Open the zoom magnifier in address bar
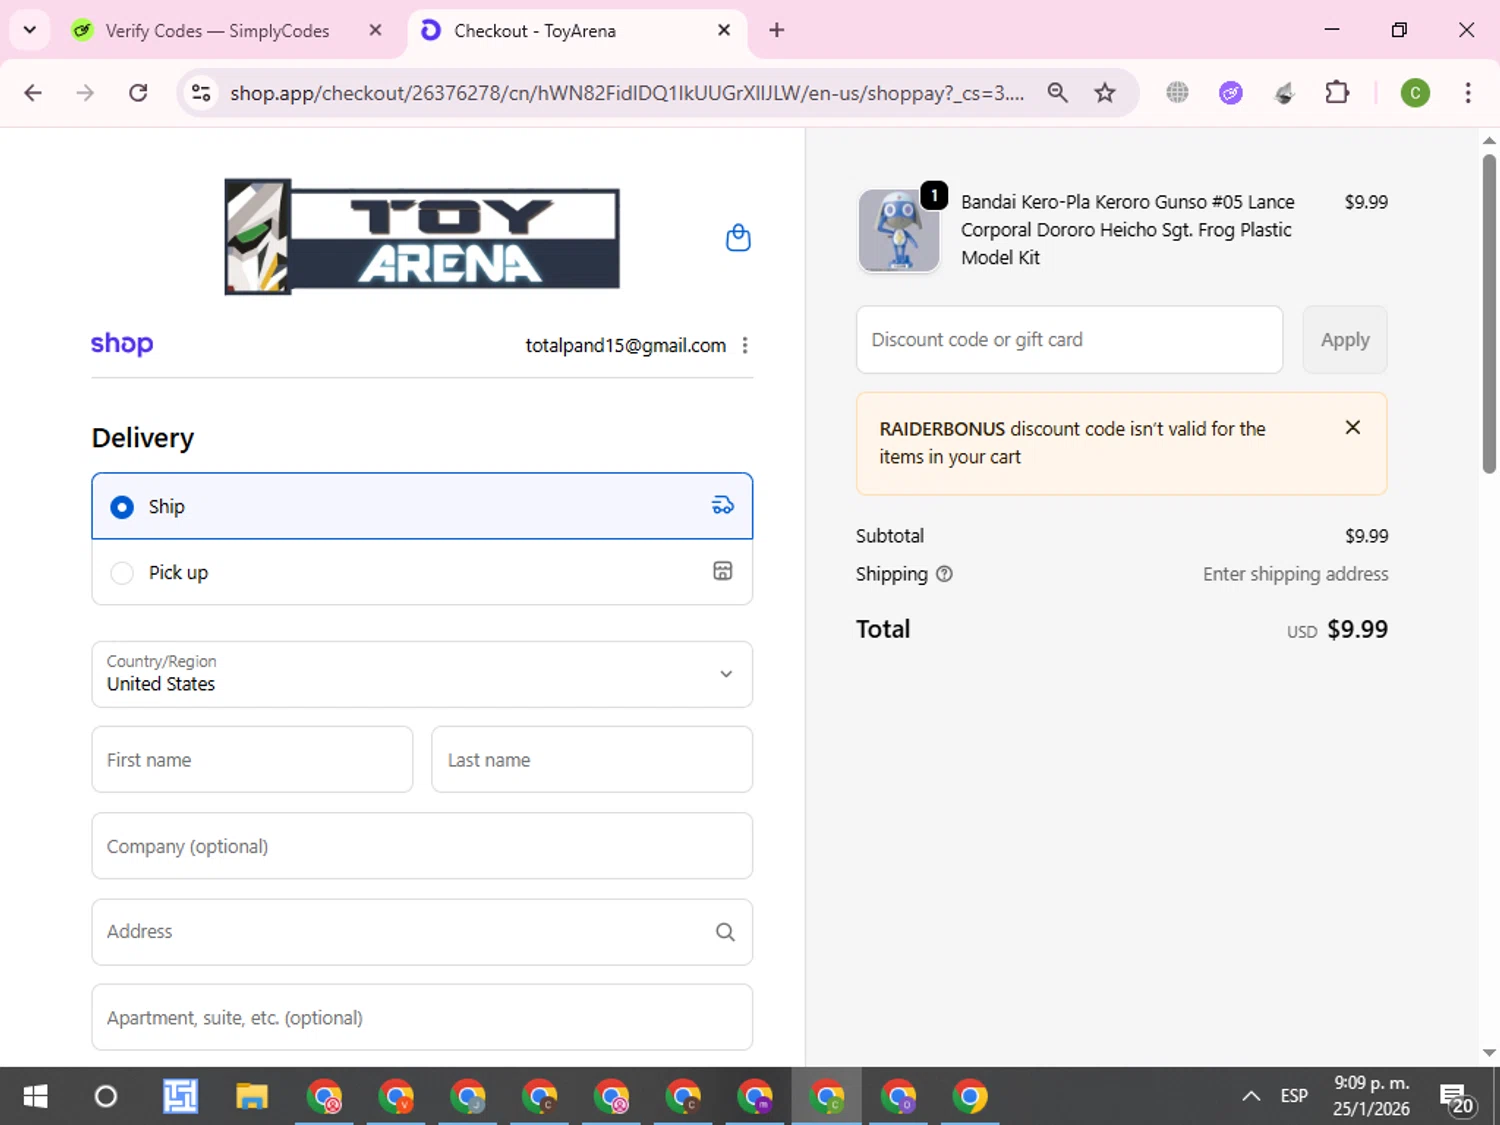 [x=1057, y=93]
